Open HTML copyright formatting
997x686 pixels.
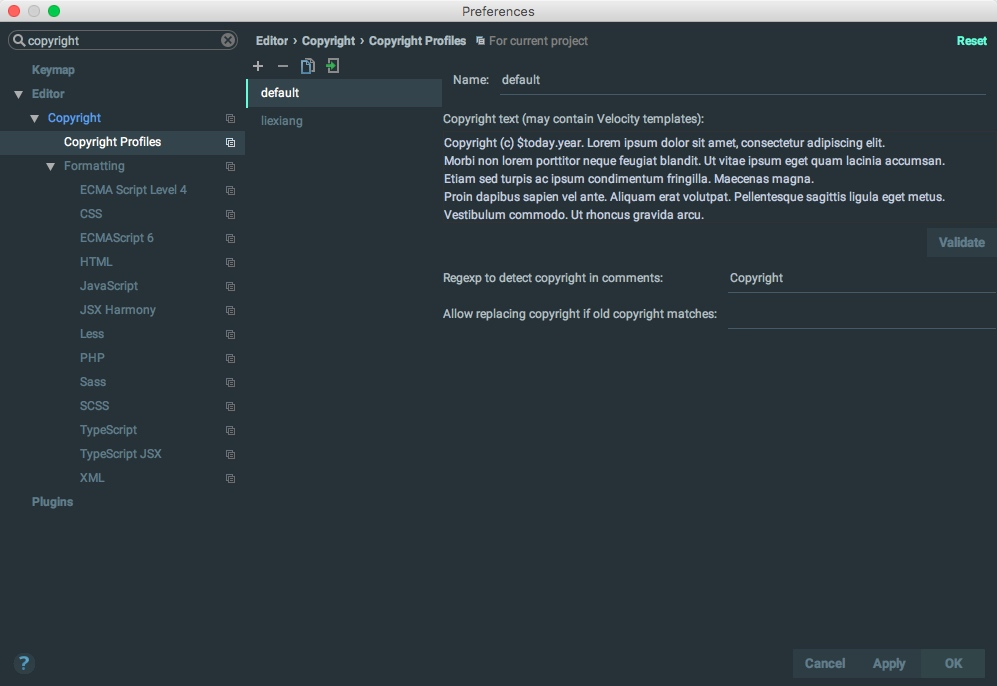(x=96, y=262)
